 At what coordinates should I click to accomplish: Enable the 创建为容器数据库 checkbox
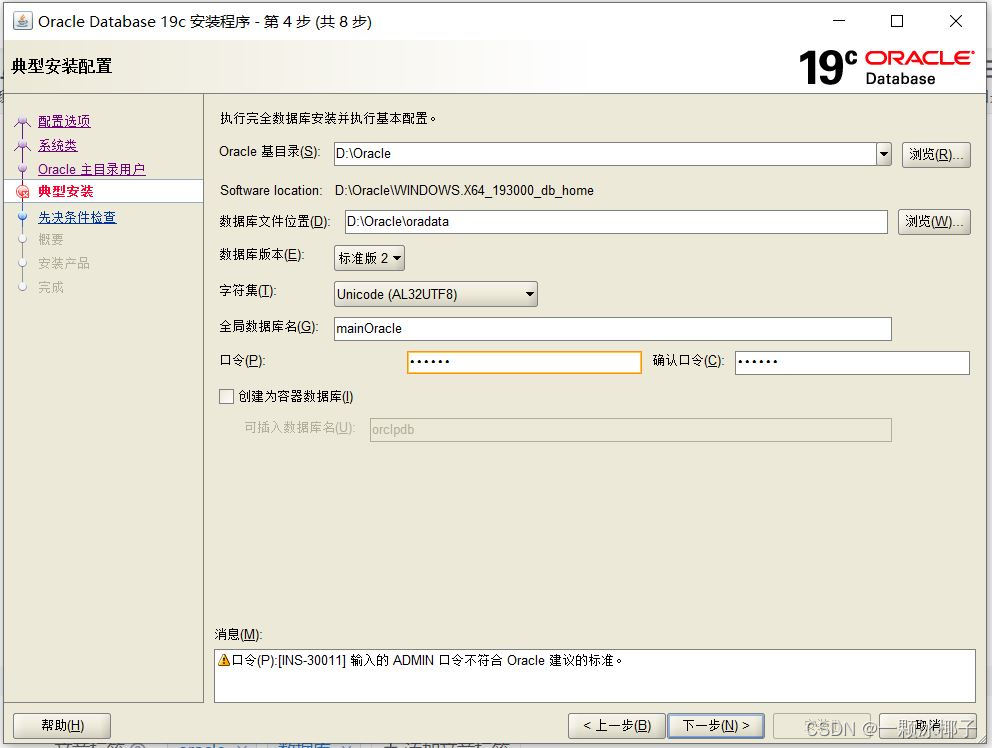[x=224, y=396]
